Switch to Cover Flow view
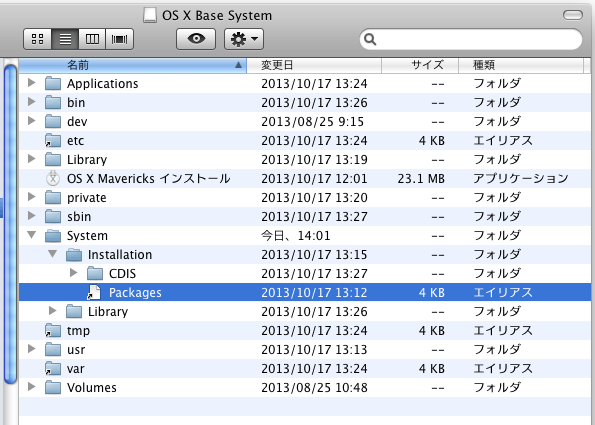This screenshot has width=595, height=425. (120, 39)
